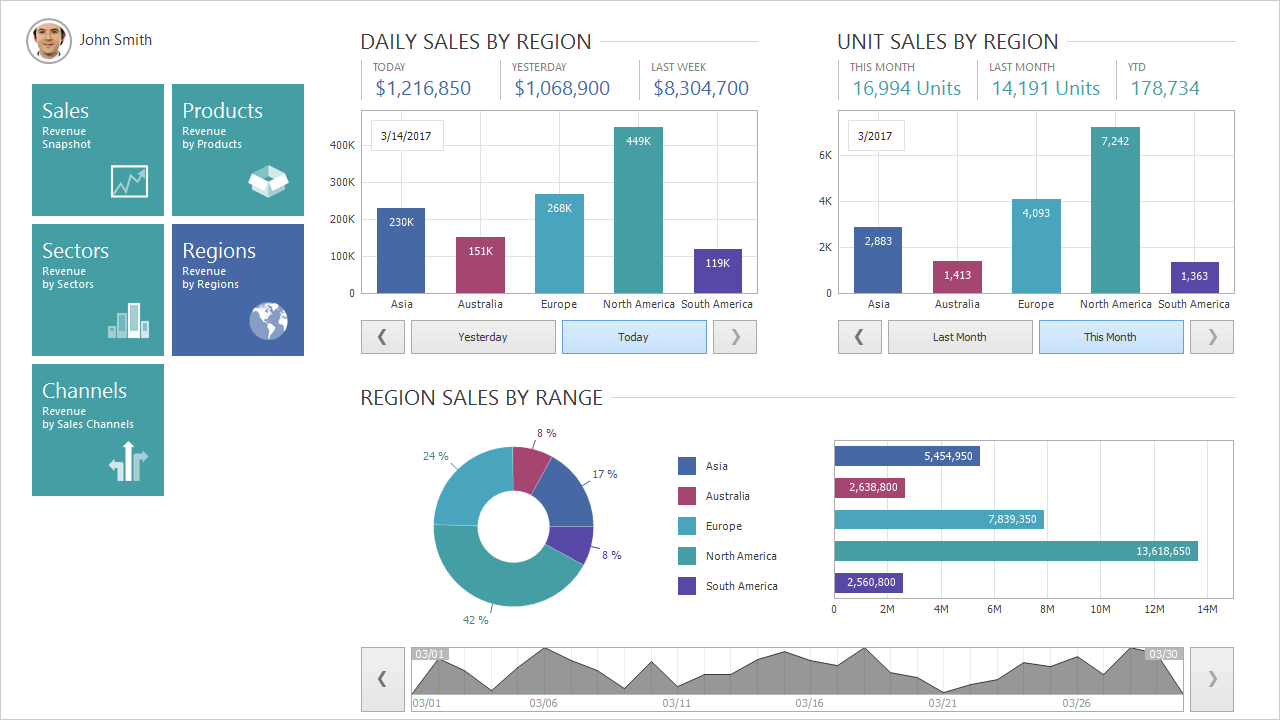Switch unit sales to Last Month
The image size is (1280, 720).
[x=960, y=337]
